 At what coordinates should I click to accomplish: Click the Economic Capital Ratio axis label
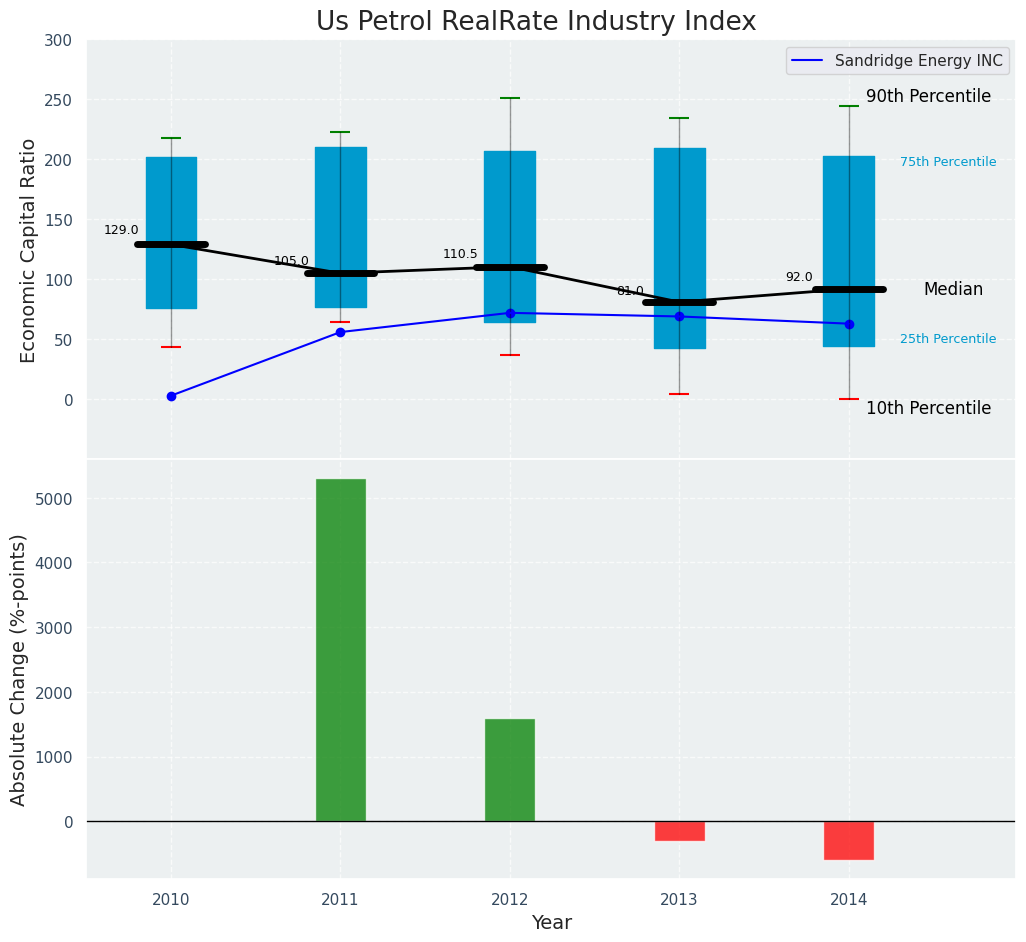pyautogui.click(x=29, y=250)
